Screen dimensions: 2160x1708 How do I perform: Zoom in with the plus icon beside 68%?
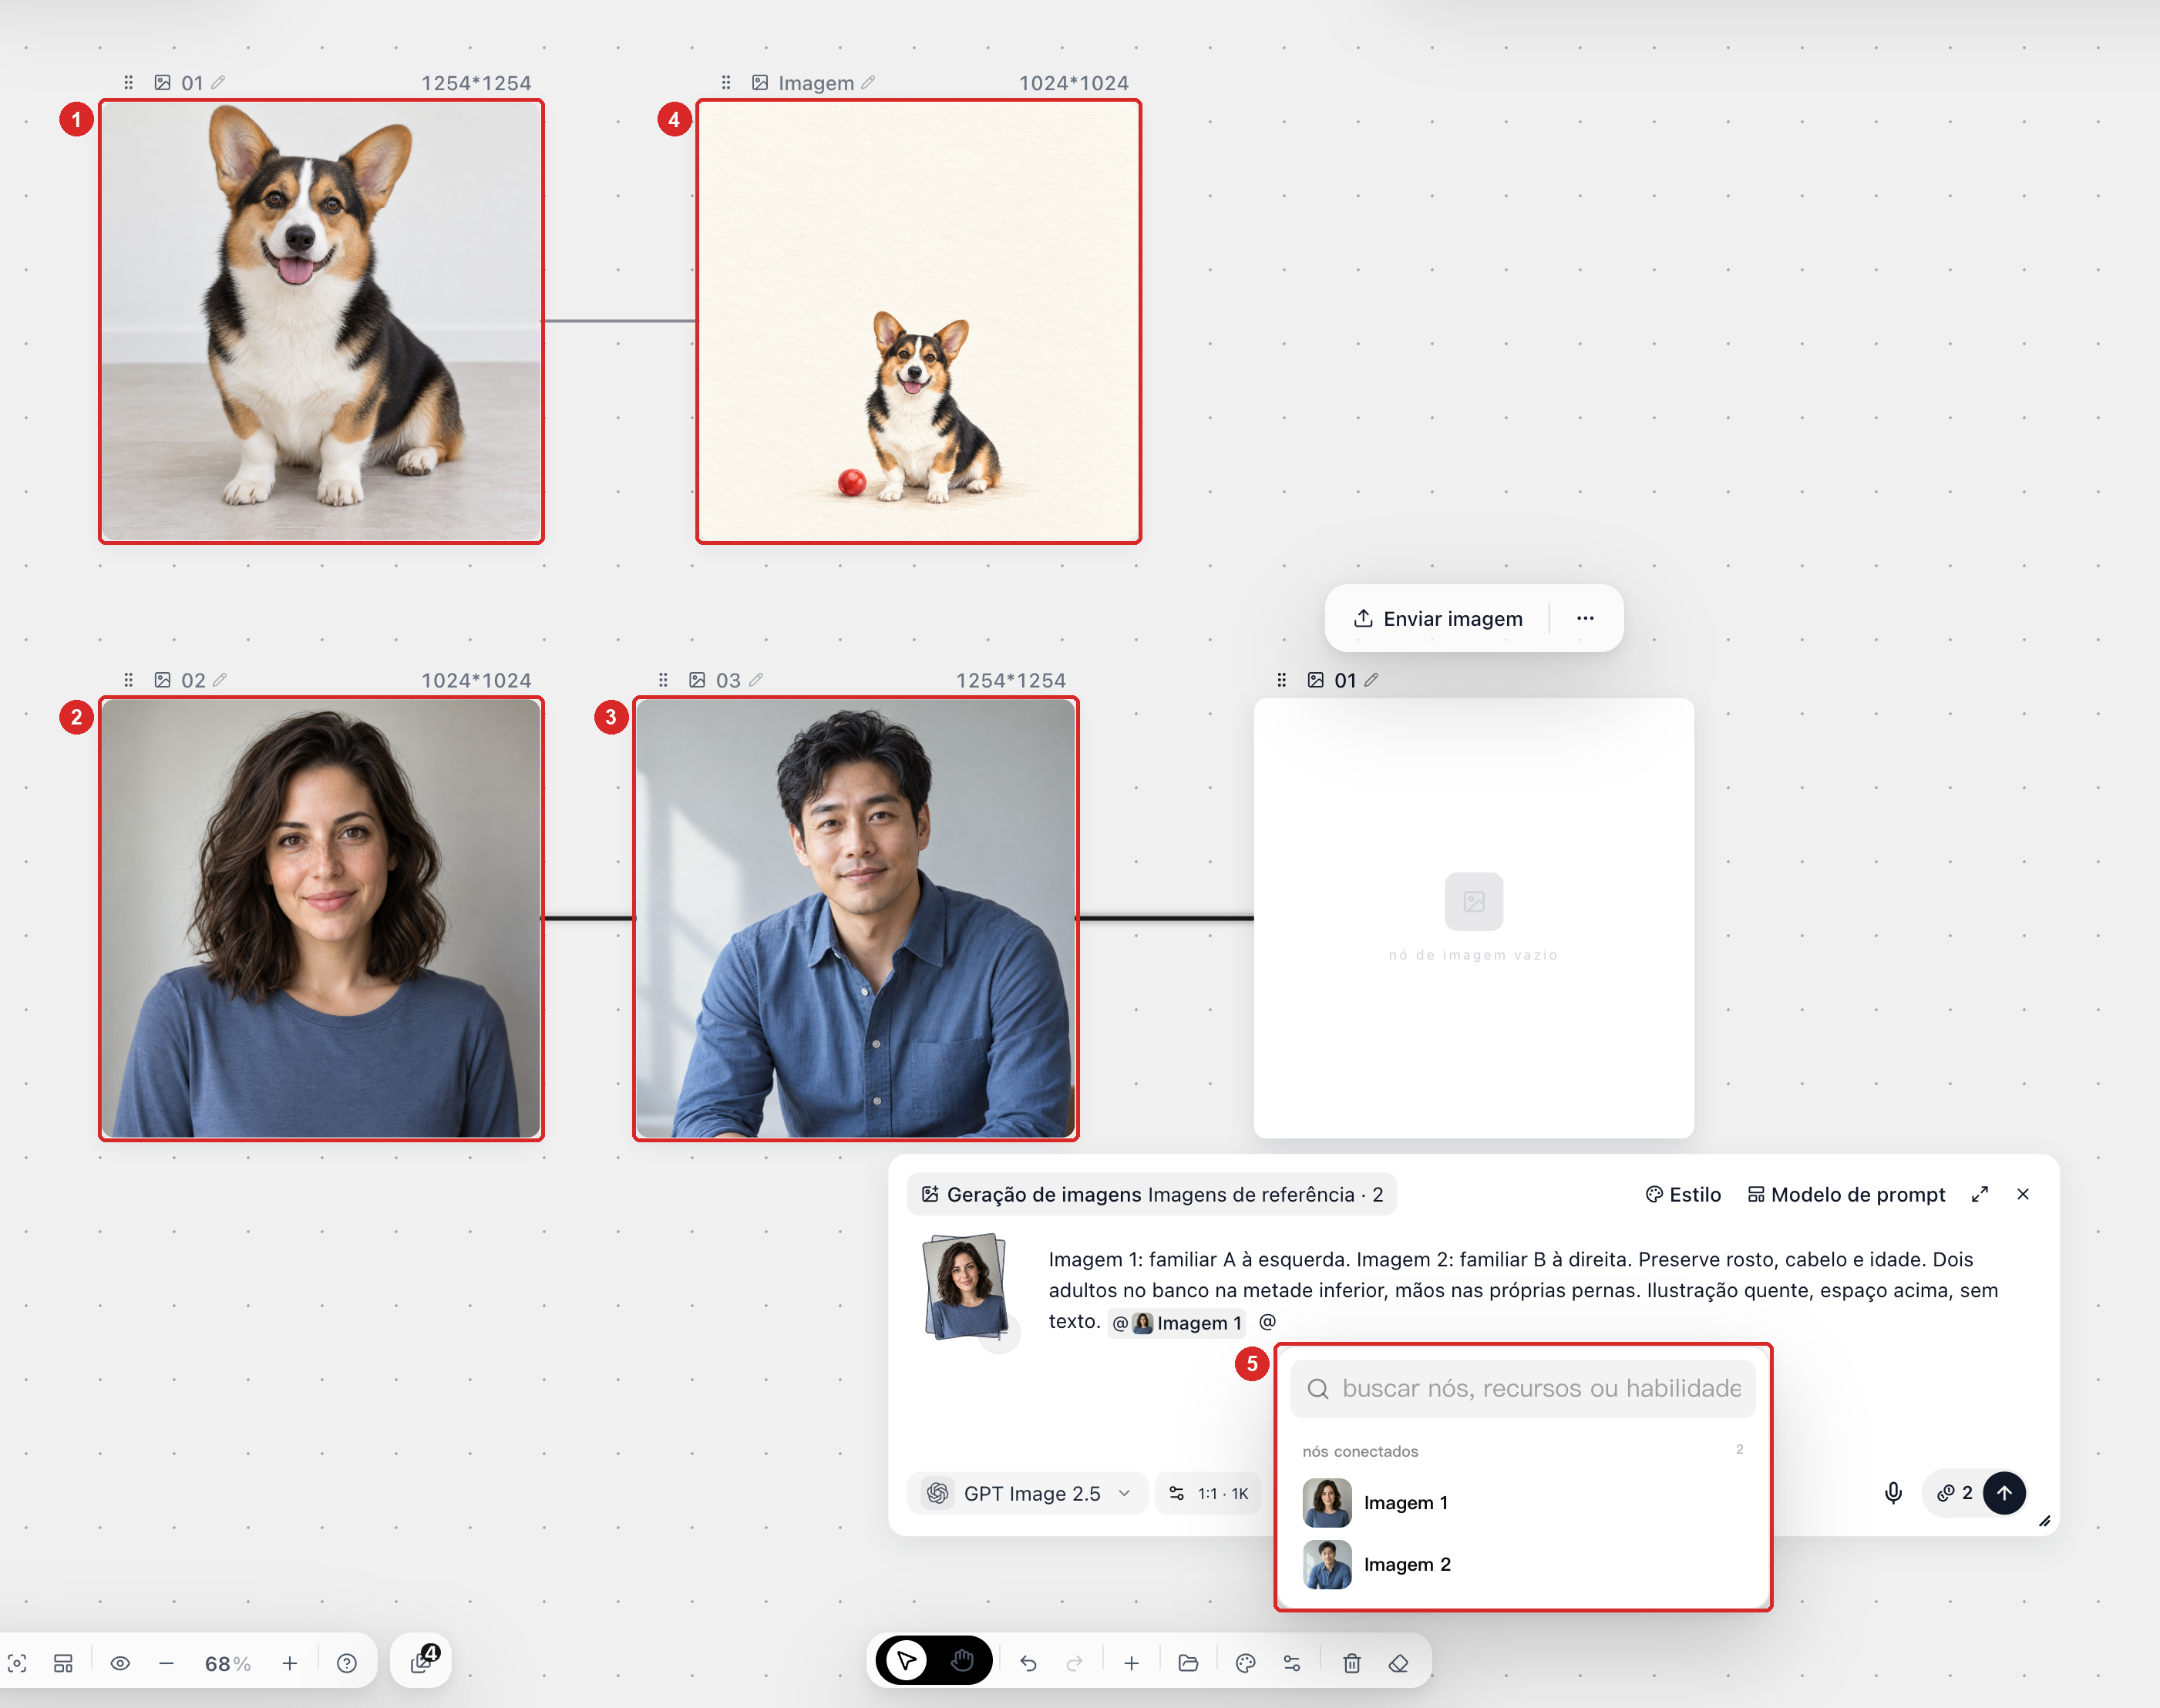point(290,1663)
